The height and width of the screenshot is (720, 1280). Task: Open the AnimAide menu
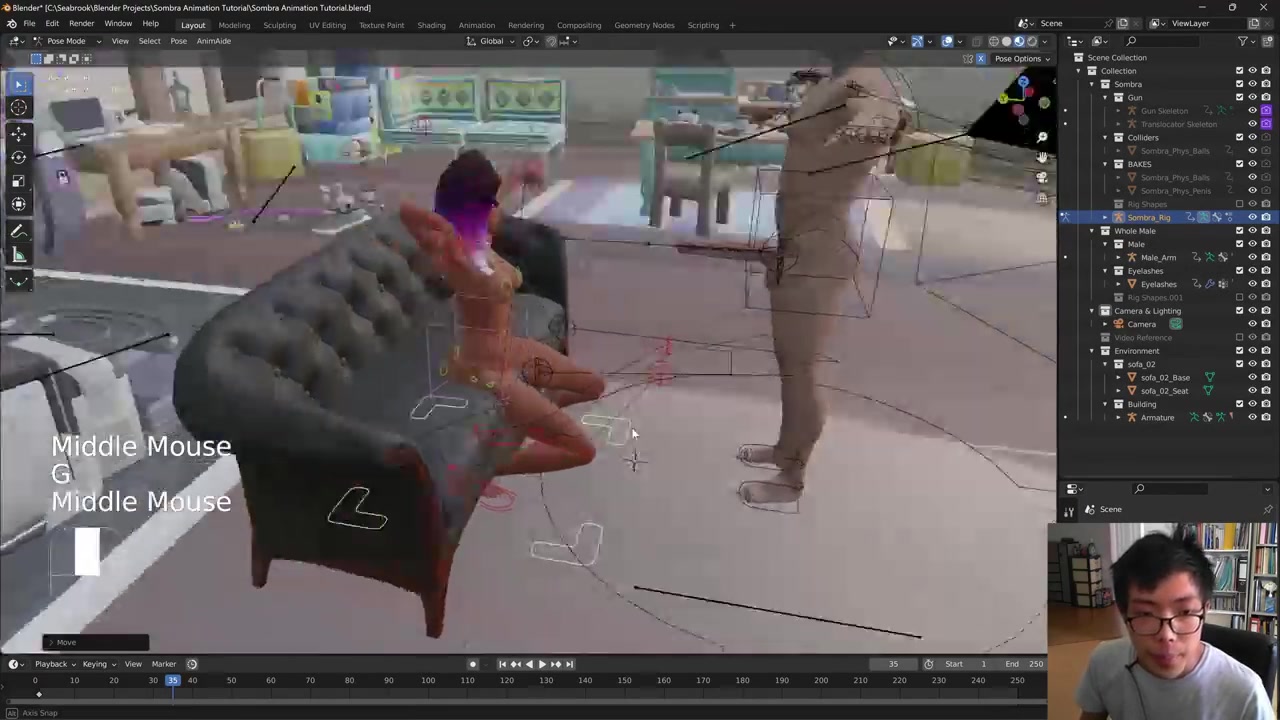pos(213,41)
